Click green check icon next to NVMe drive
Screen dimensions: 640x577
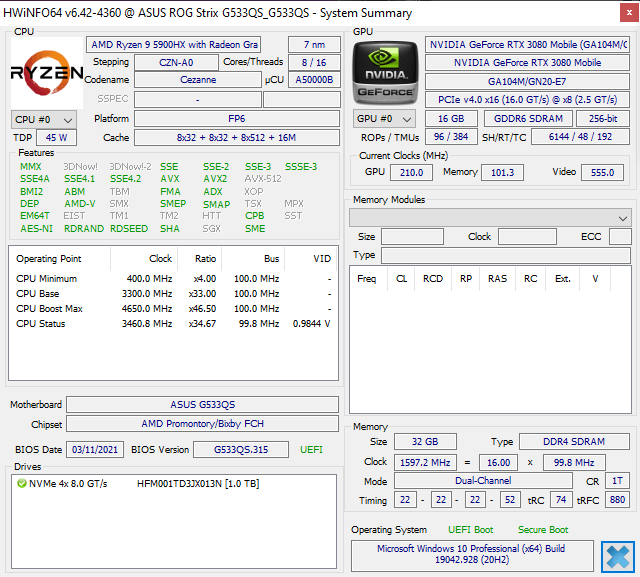[x=22, y=484]
